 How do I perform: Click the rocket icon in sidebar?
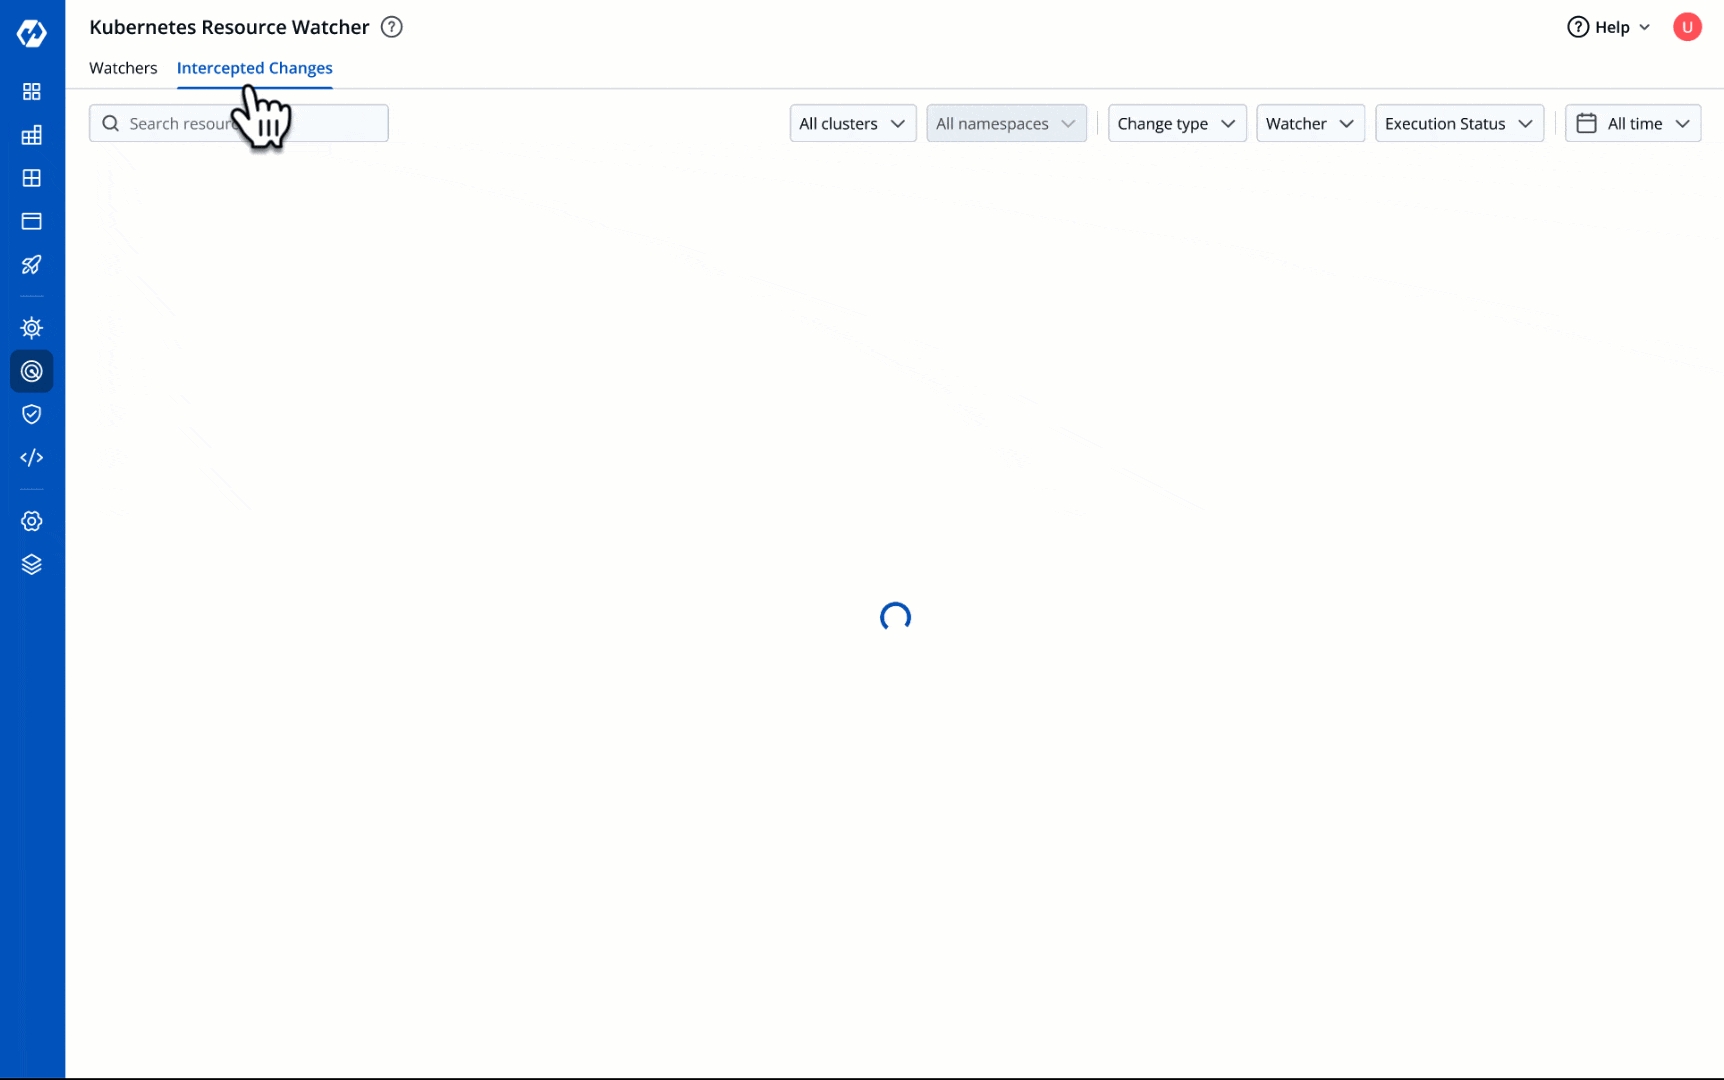coord(32,265)
